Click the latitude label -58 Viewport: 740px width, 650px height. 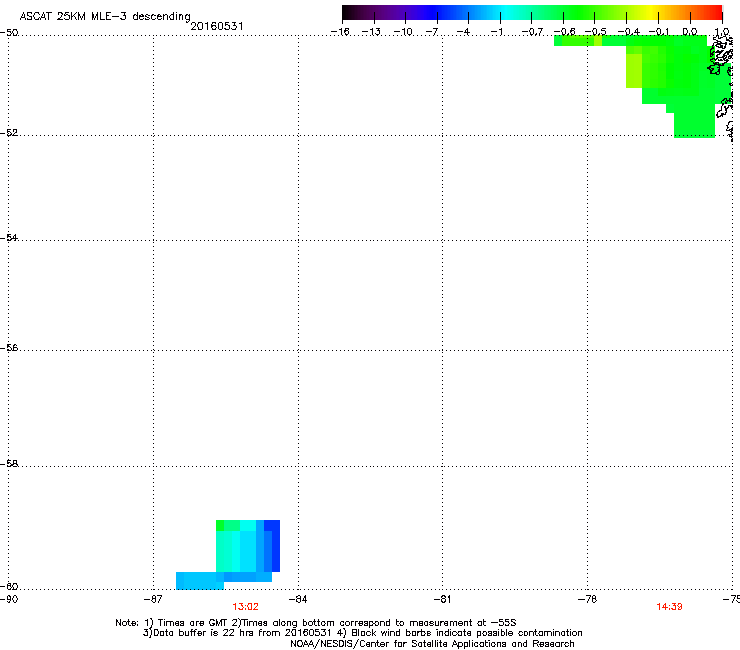tap(9, 464)
